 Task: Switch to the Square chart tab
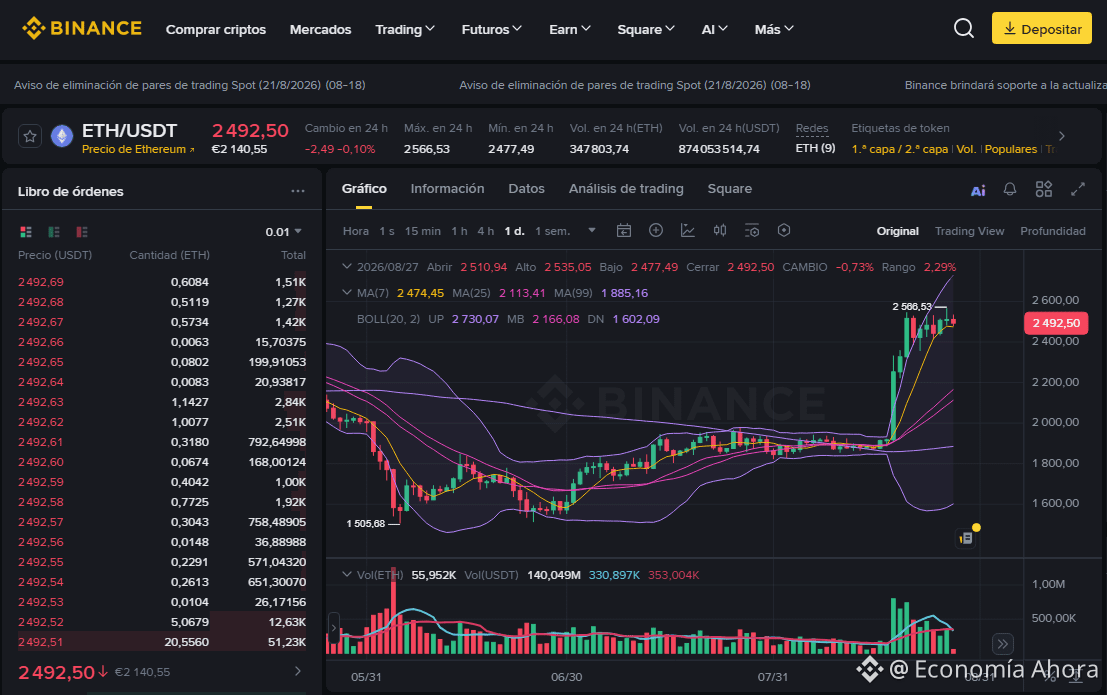click(730, 189)
